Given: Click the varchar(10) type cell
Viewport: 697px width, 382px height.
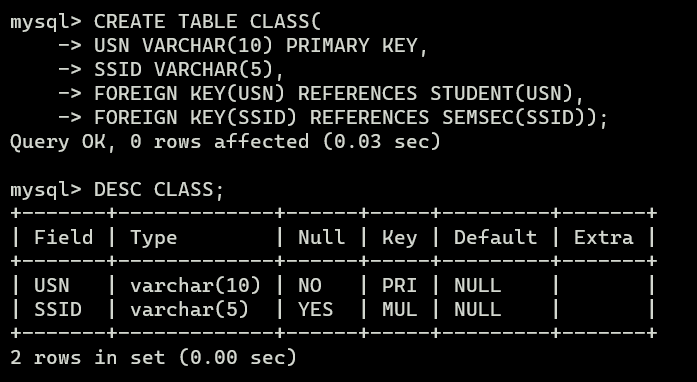Looking at the screenshot, I should coord(195,285).
